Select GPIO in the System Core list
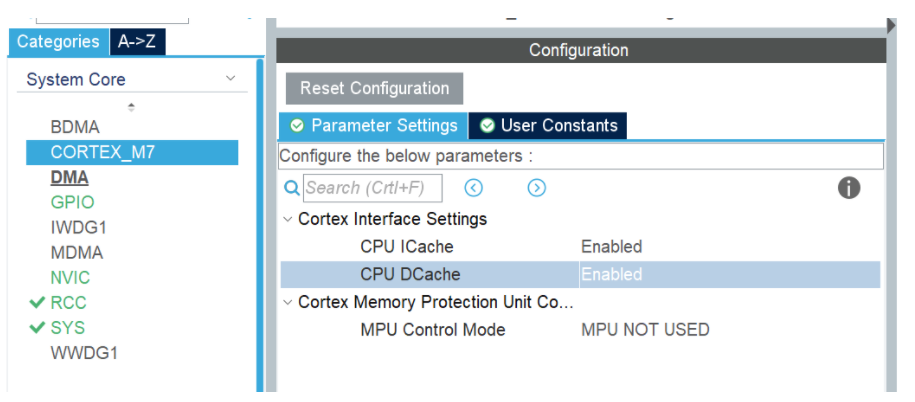 click(x=72, y=202)
